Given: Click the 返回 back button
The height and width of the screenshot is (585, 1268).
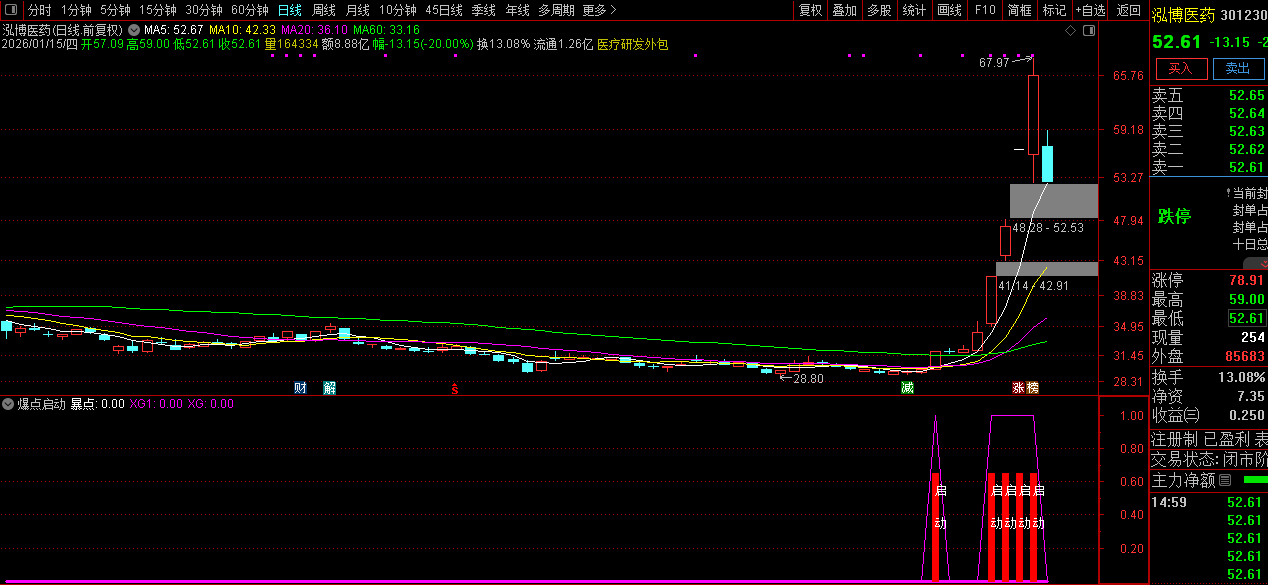Looking at the screenshot, I should 1129,10.
